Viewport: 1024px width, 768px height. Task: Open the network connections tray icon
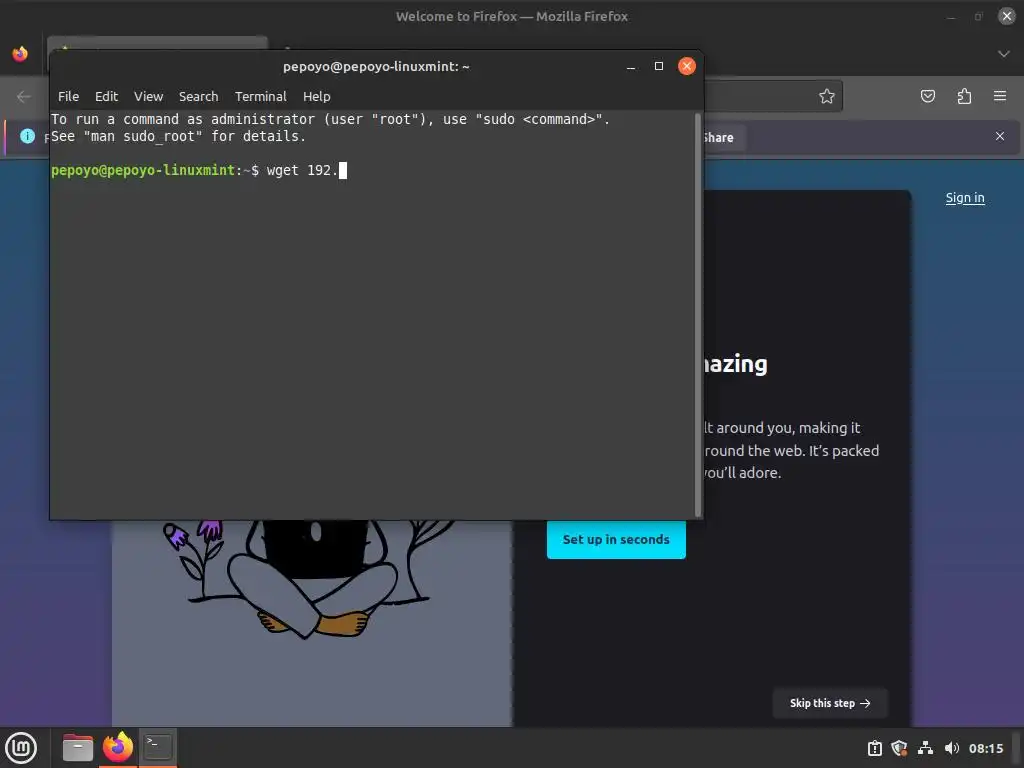925,748
